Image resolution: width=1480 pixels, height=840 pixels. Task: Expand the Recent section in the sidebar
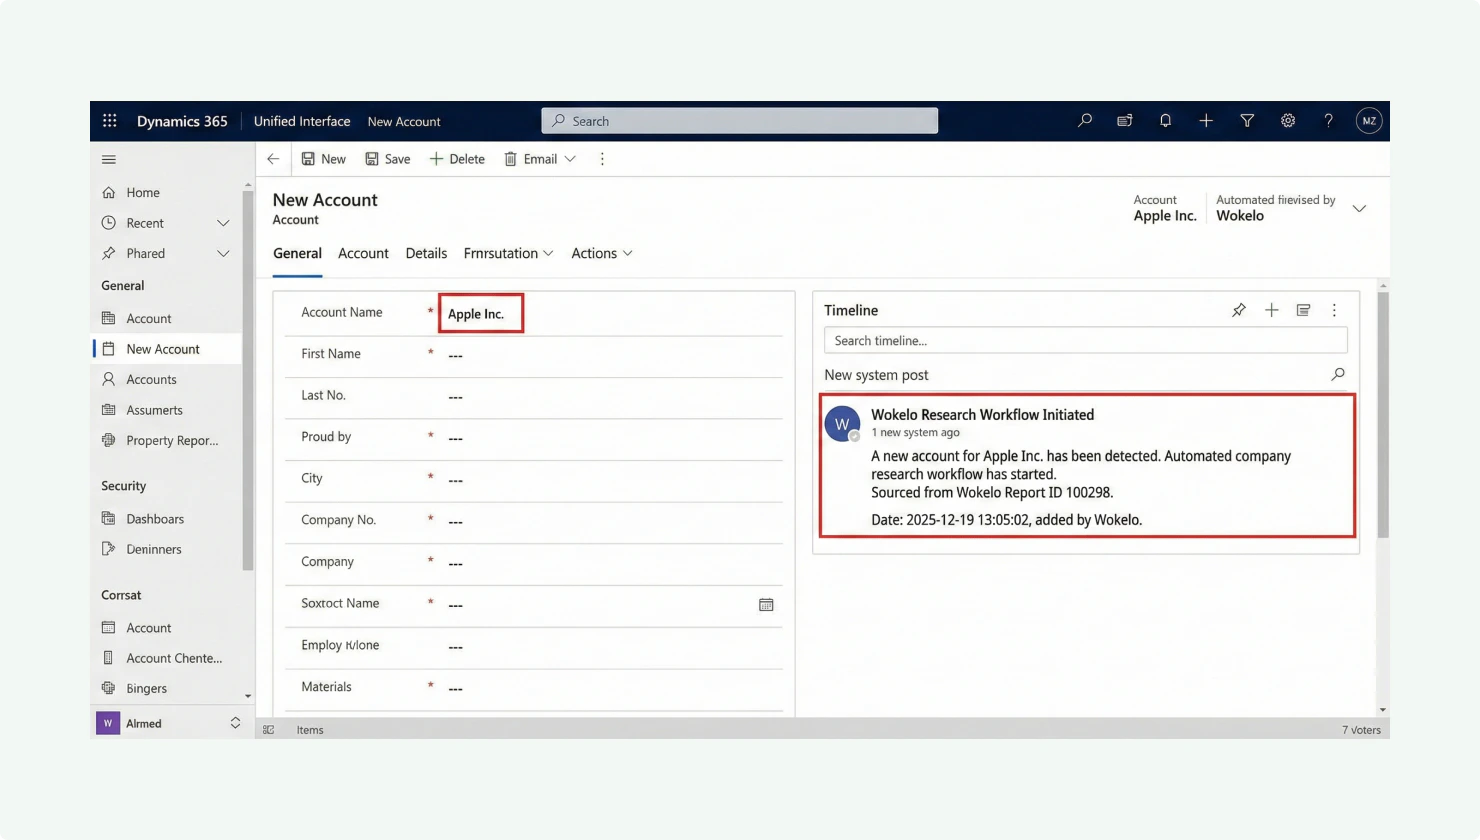coord(223,223)
